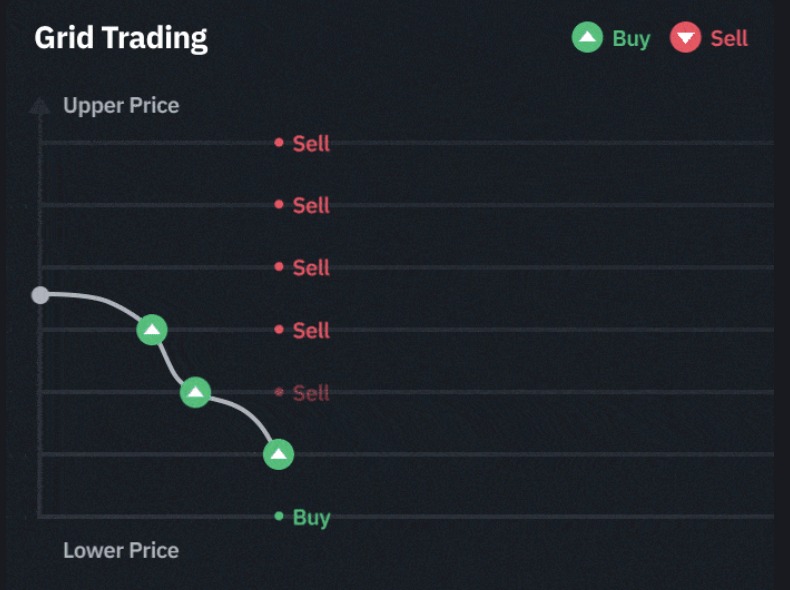
Task: Select the topmost Sell grid label
Action: tap(311, 144)
